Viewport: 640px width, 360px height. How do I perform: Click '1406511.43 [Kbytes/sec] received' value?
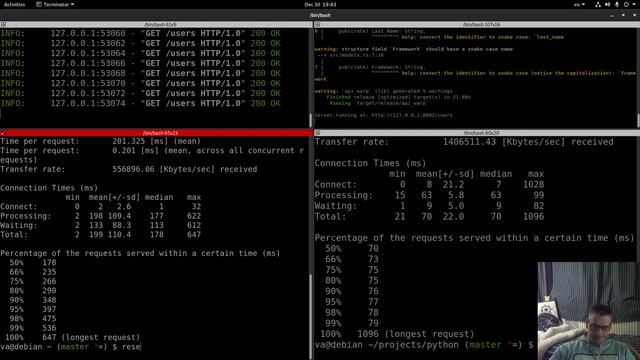528,142
